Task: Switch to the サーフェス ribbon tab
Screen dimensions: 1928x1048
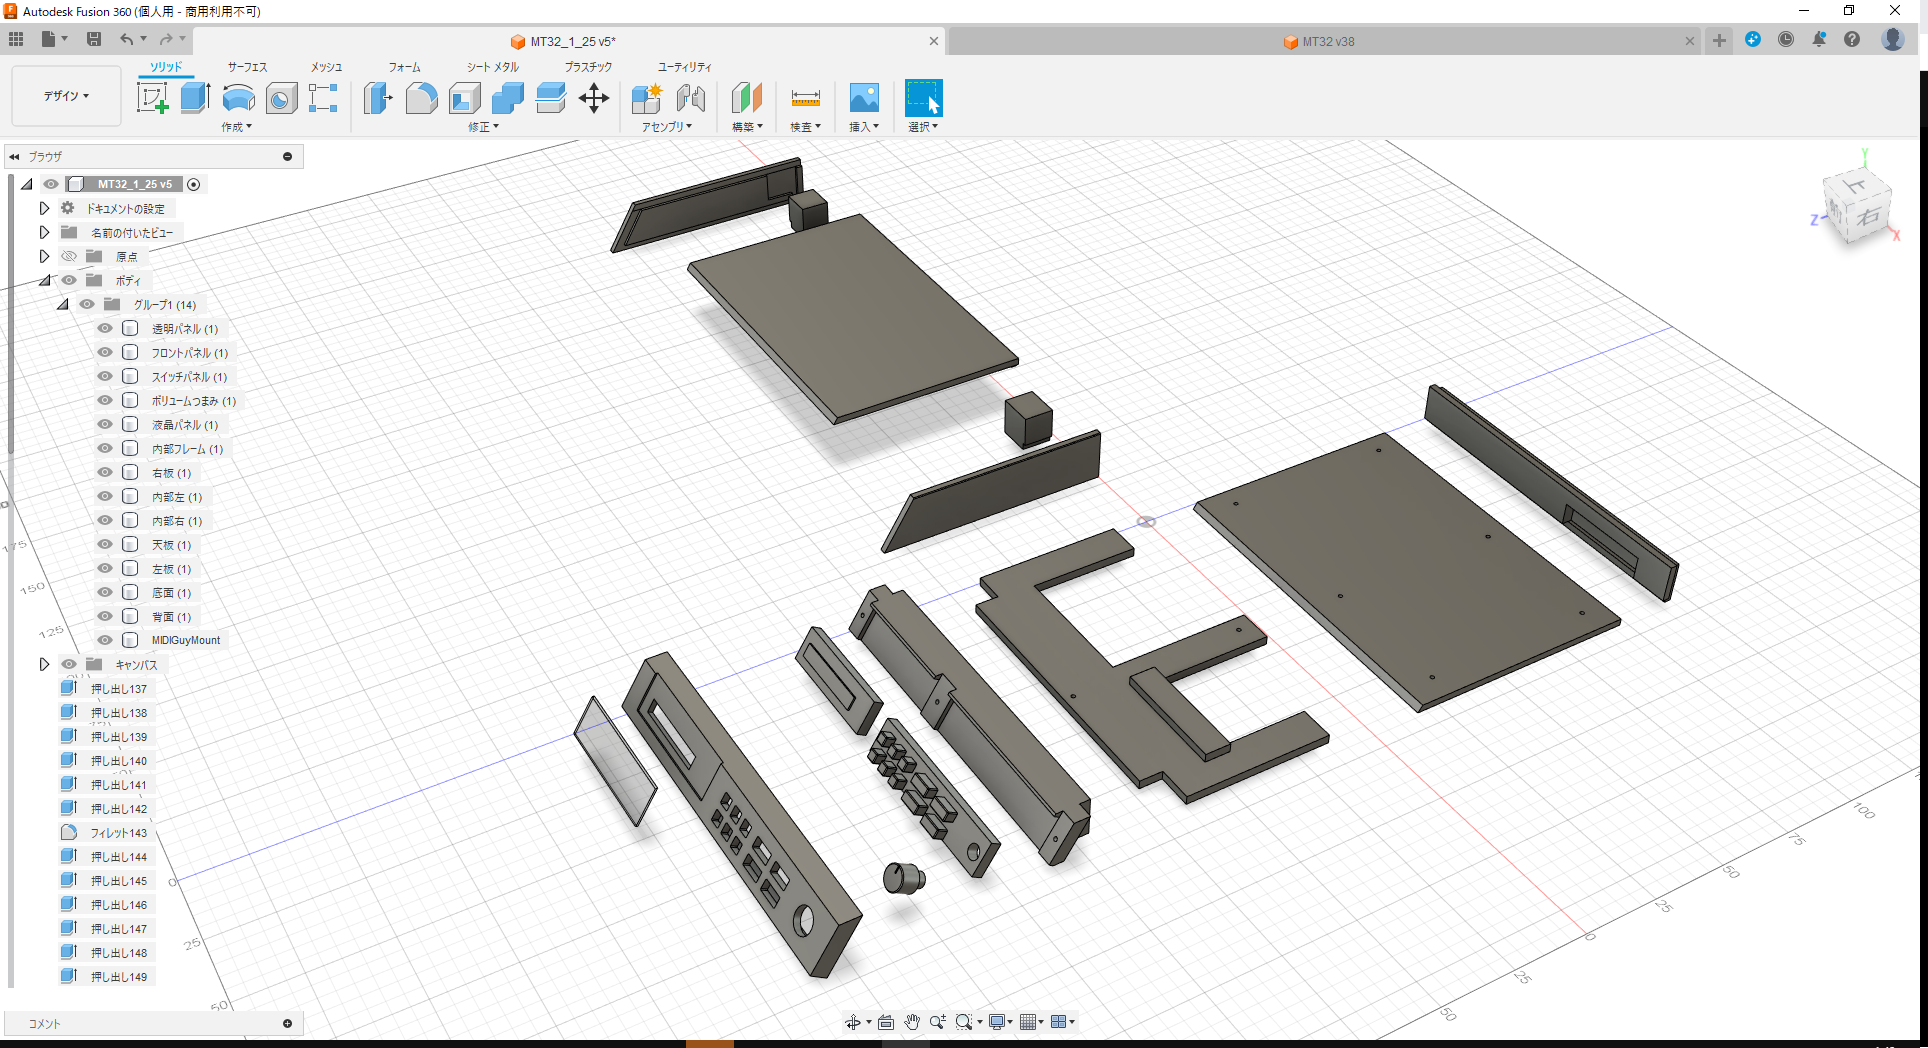Action: click(x=246, y=67)
